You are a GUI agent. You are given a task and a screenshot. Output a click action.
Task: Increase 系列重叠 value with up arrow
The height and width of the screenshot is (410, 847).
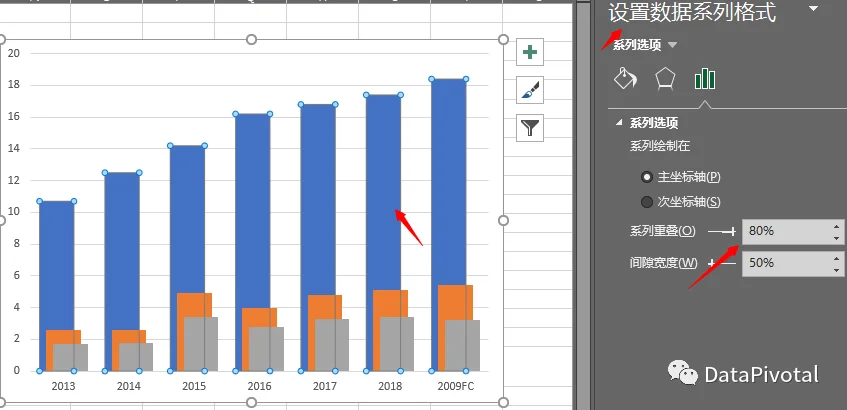point(837,226)
